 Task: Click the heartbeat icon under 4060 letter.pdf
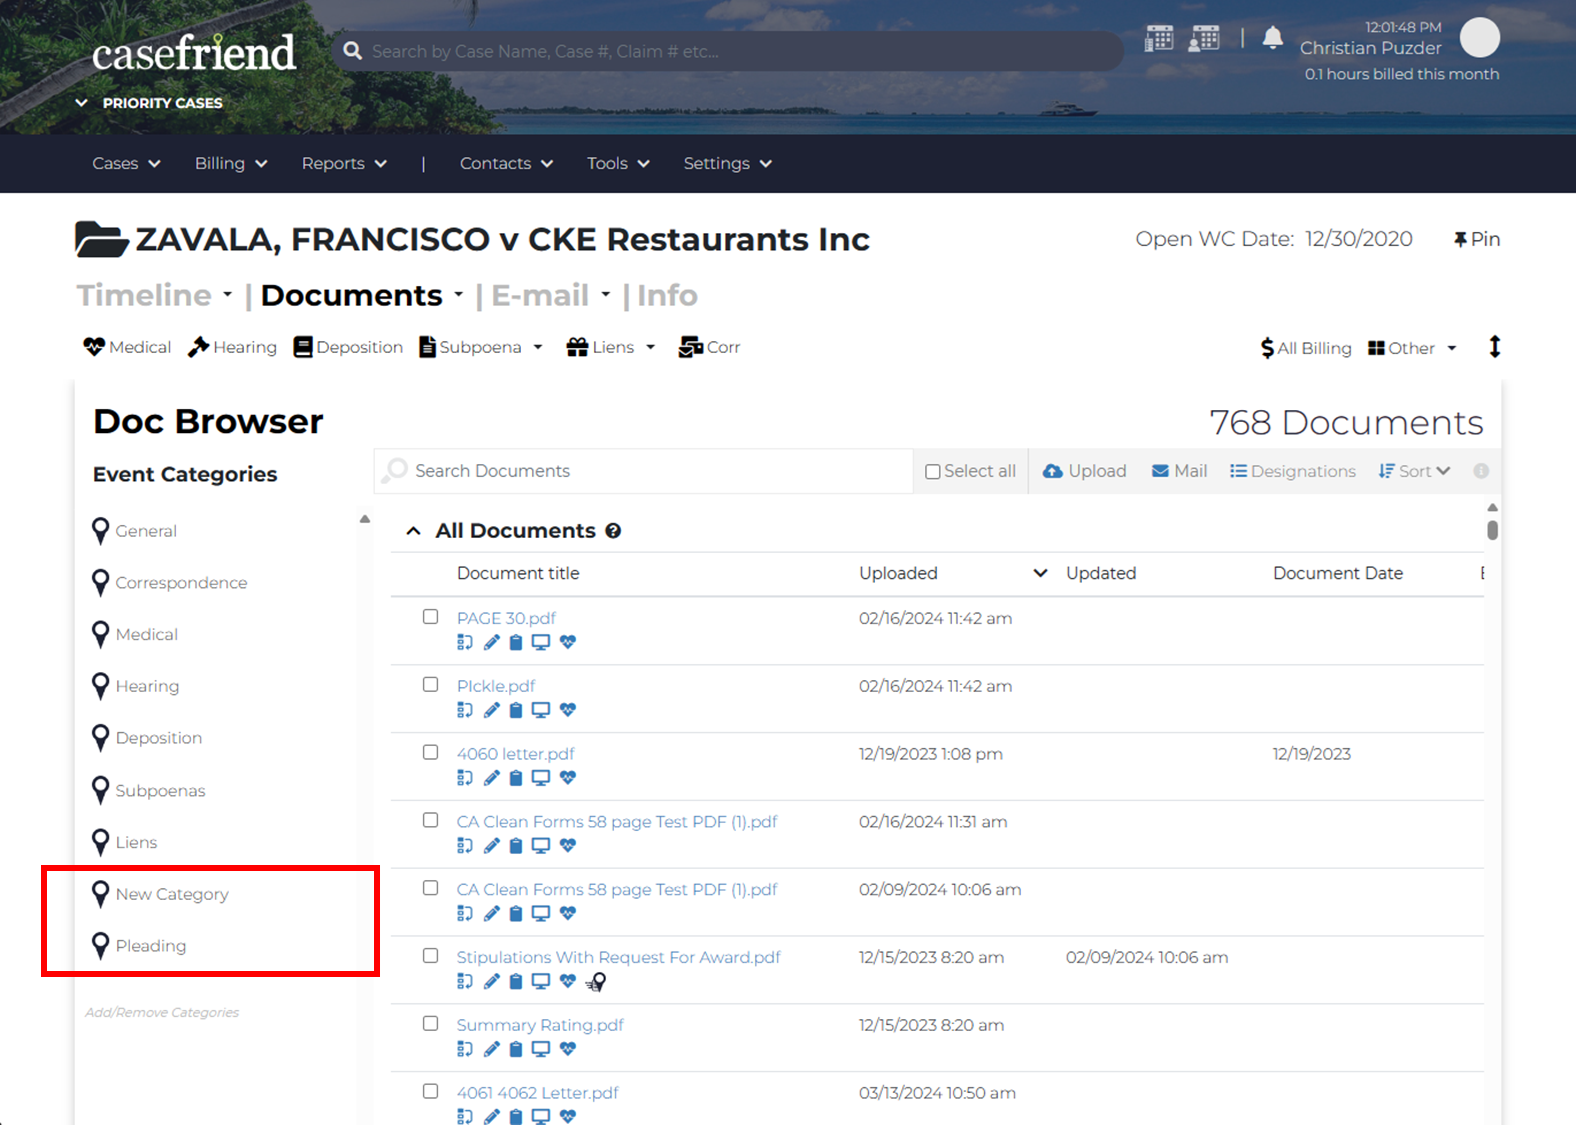pos(568,778)
